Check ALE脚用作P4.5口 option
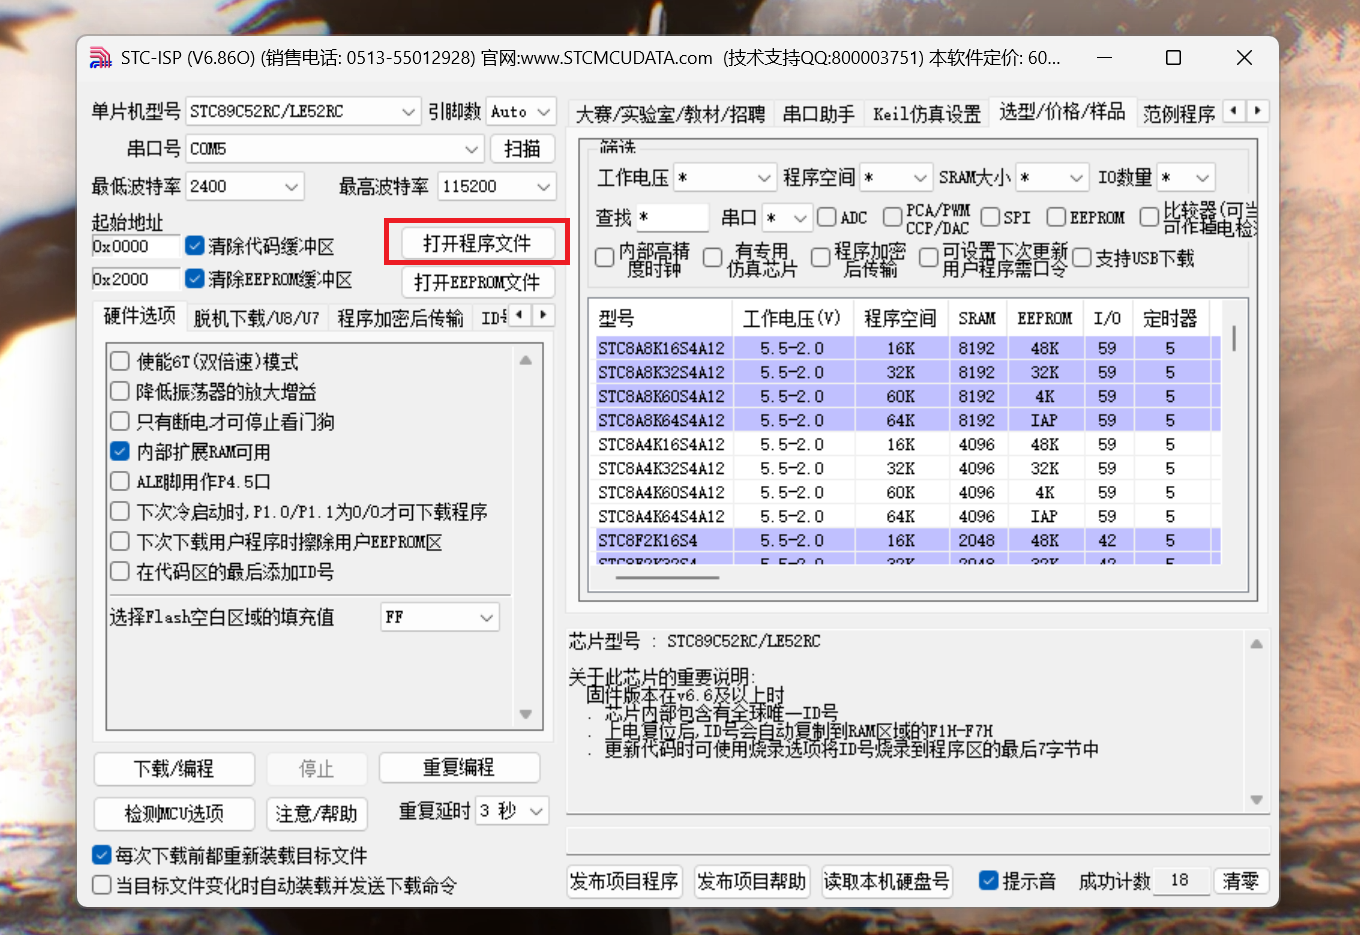 [x=120, y=481]
